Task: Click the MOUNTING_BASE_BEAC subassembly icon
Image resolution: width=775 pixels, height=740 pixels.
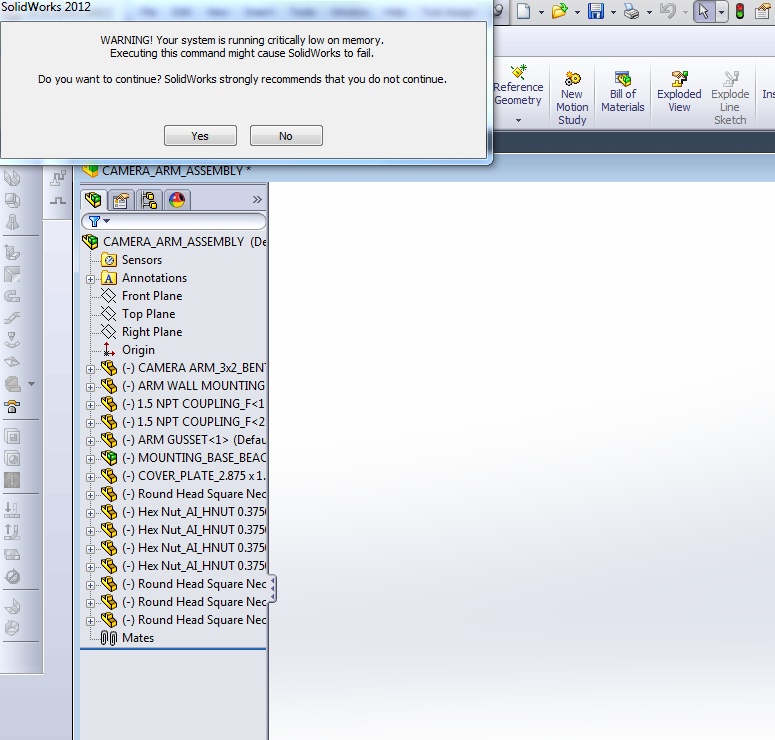Action: click(109, 458)
